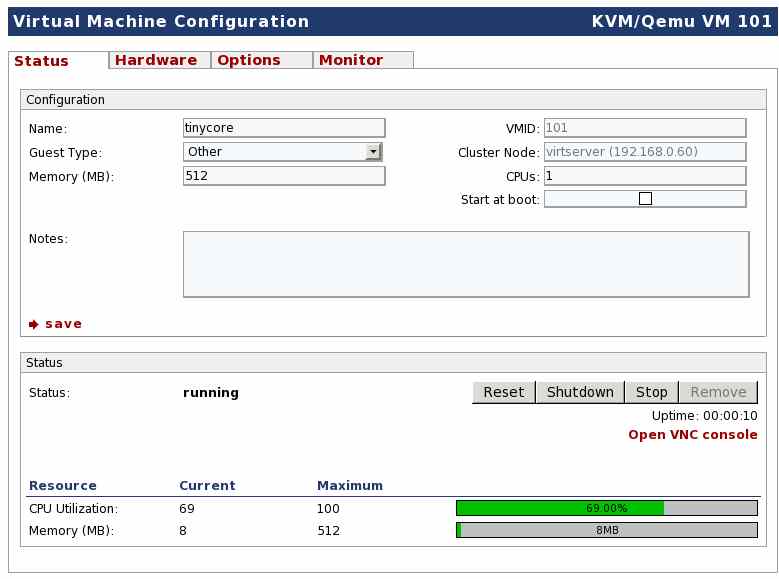The image size is (779, 579).
Task: Open the Guest Type dropdown
Action: [283, 152]
